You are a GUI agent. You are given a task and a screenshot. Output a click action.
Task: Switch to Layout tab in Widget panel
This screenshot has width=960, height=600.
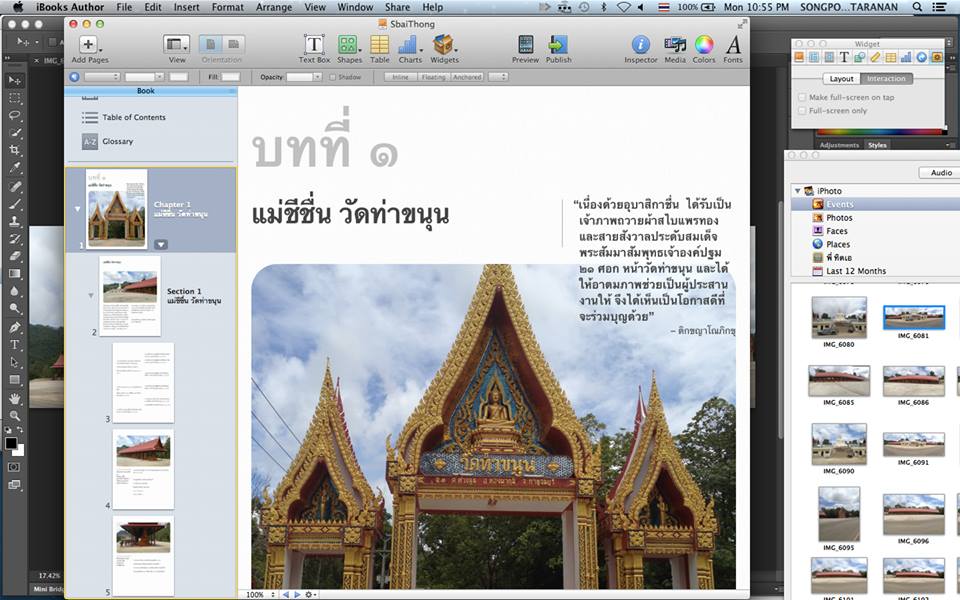(841, 79)
